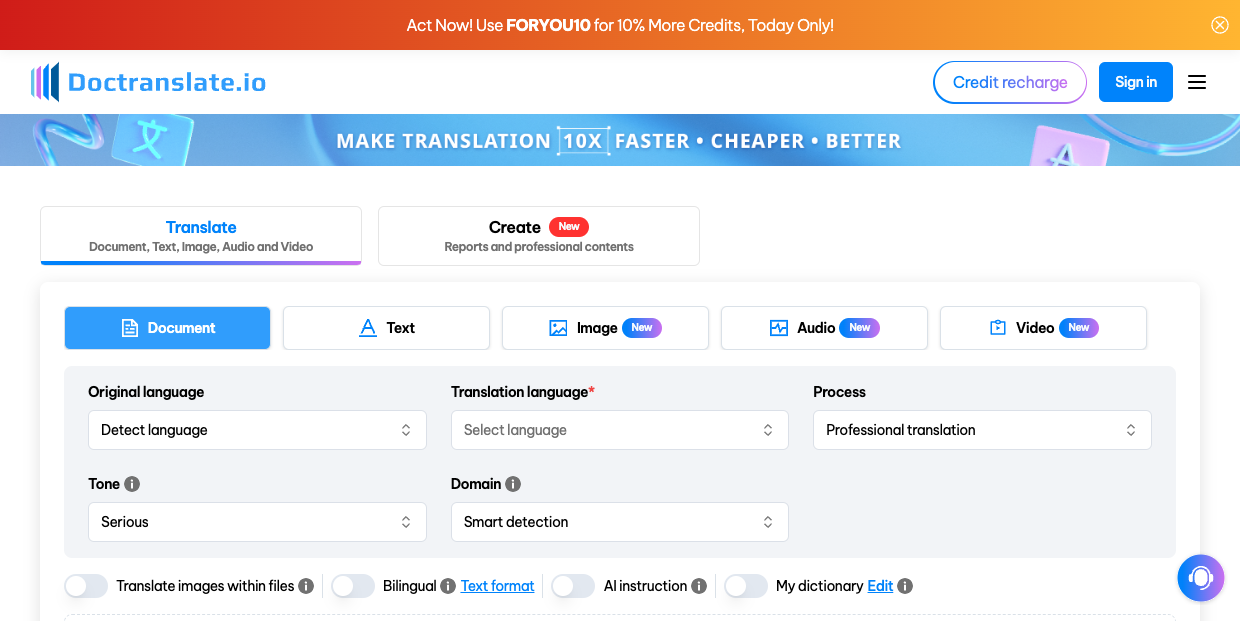Change the Tone from Serious
Viewport: 1240px width, 621px height.
(x=257, y=521)
